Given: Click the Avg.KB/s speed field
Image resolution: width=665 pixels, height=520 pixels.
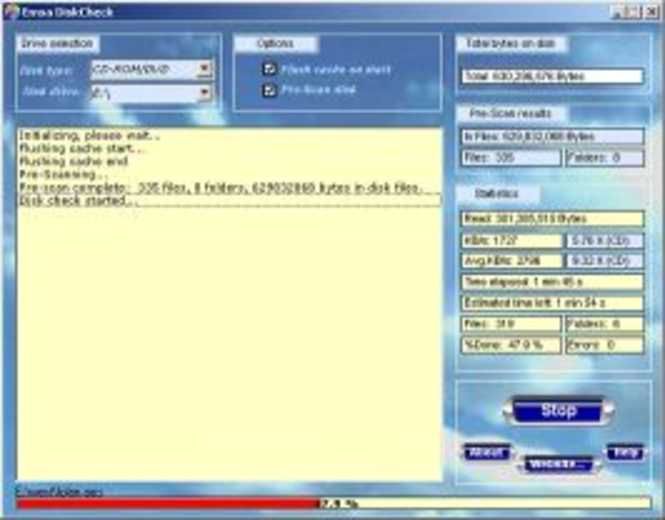Looking at the screenshot, I should [510, 261].
